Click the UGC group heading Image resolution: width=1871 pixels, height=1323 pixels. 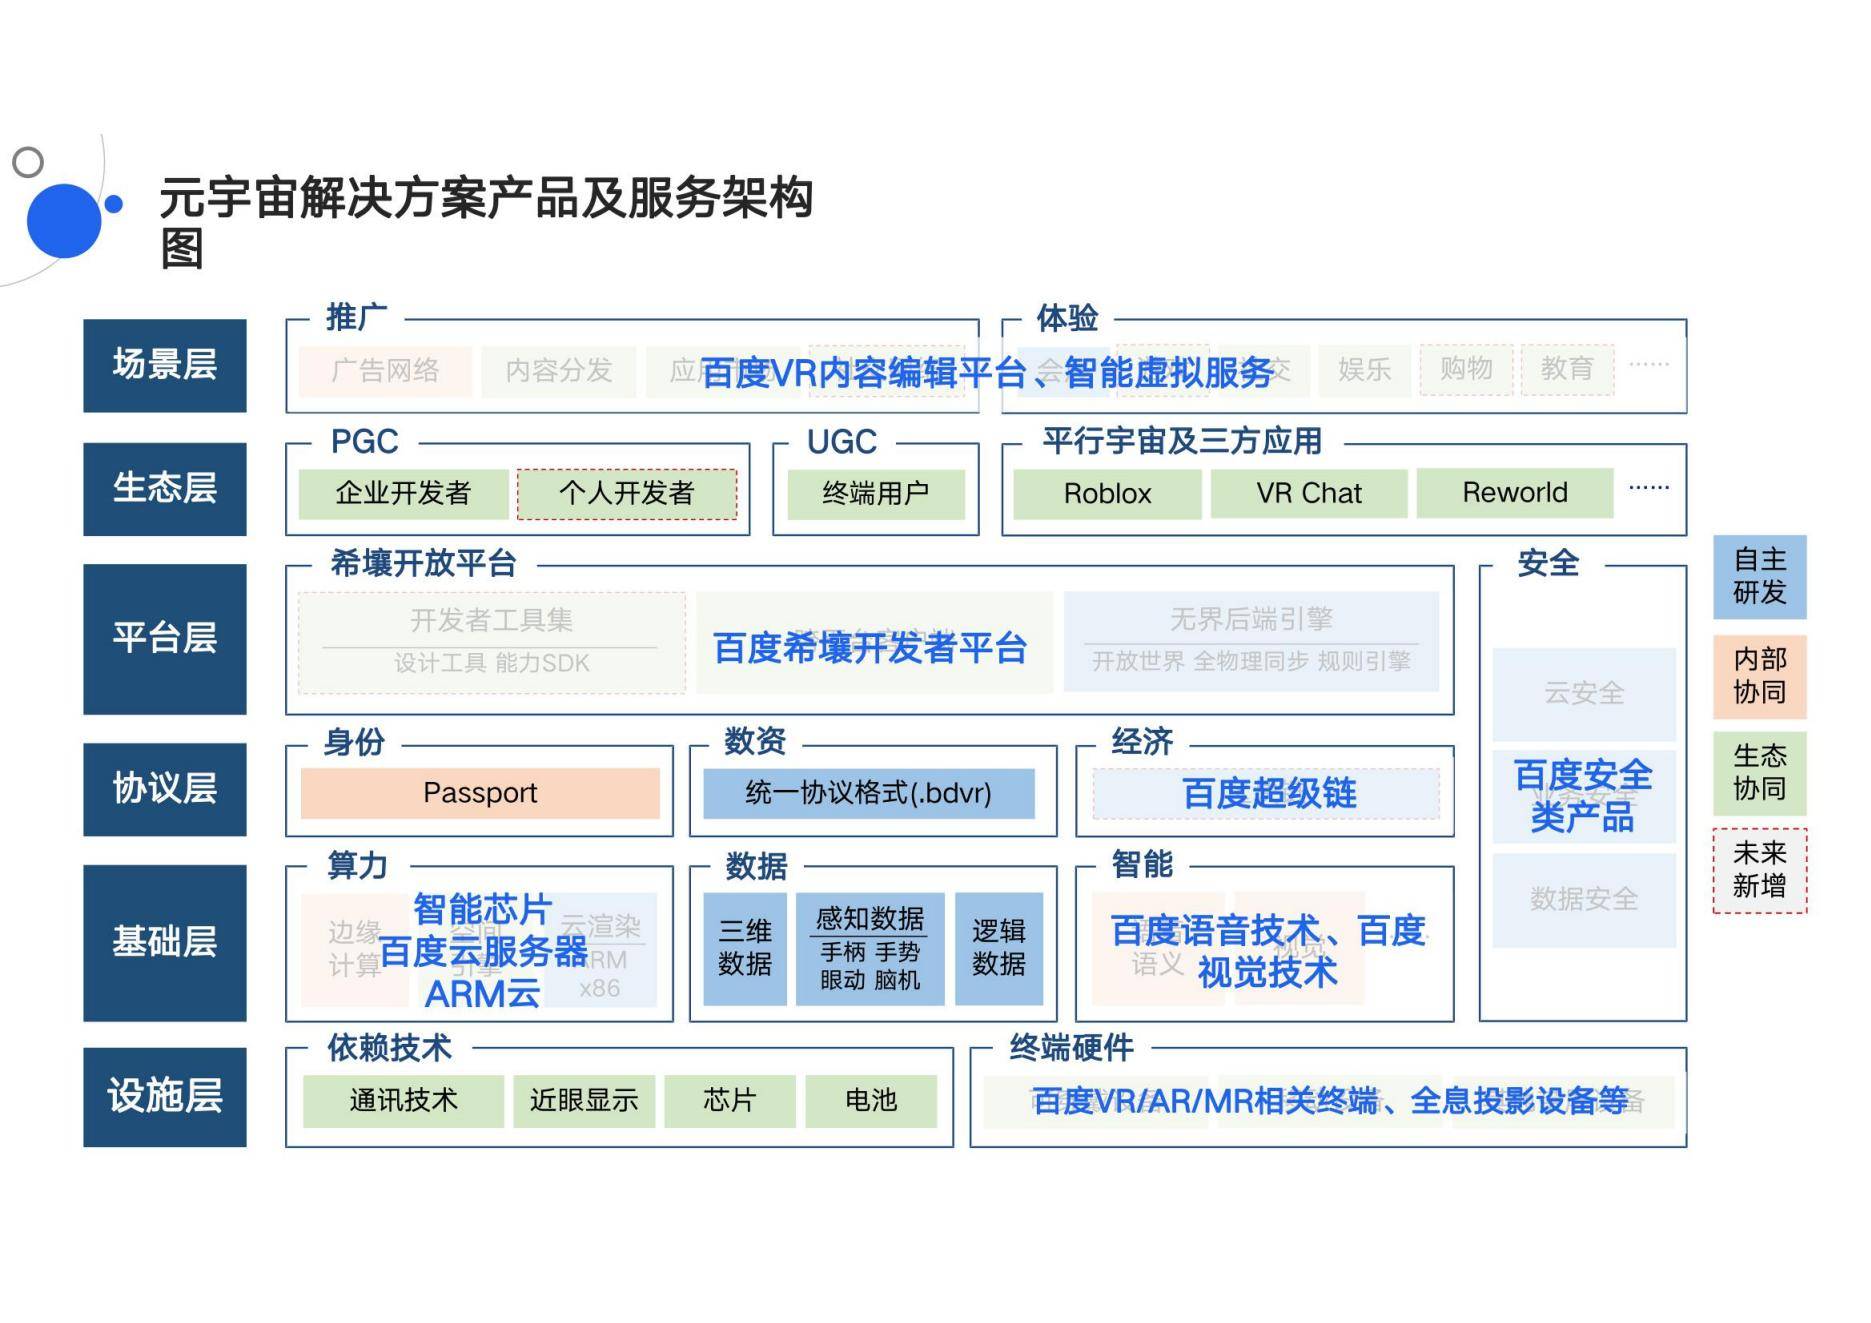[842, 441]
